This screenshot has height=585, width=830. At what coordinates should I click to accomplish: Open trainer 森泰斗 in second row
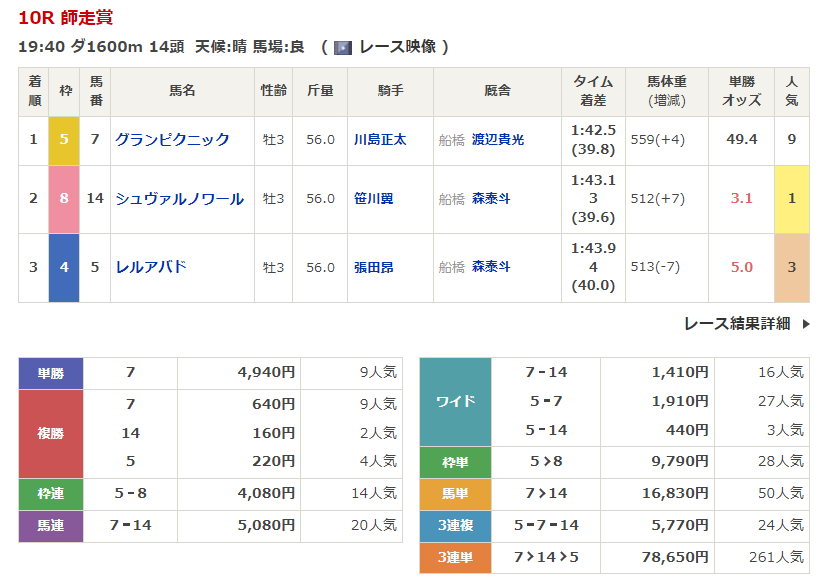(491, 199)
